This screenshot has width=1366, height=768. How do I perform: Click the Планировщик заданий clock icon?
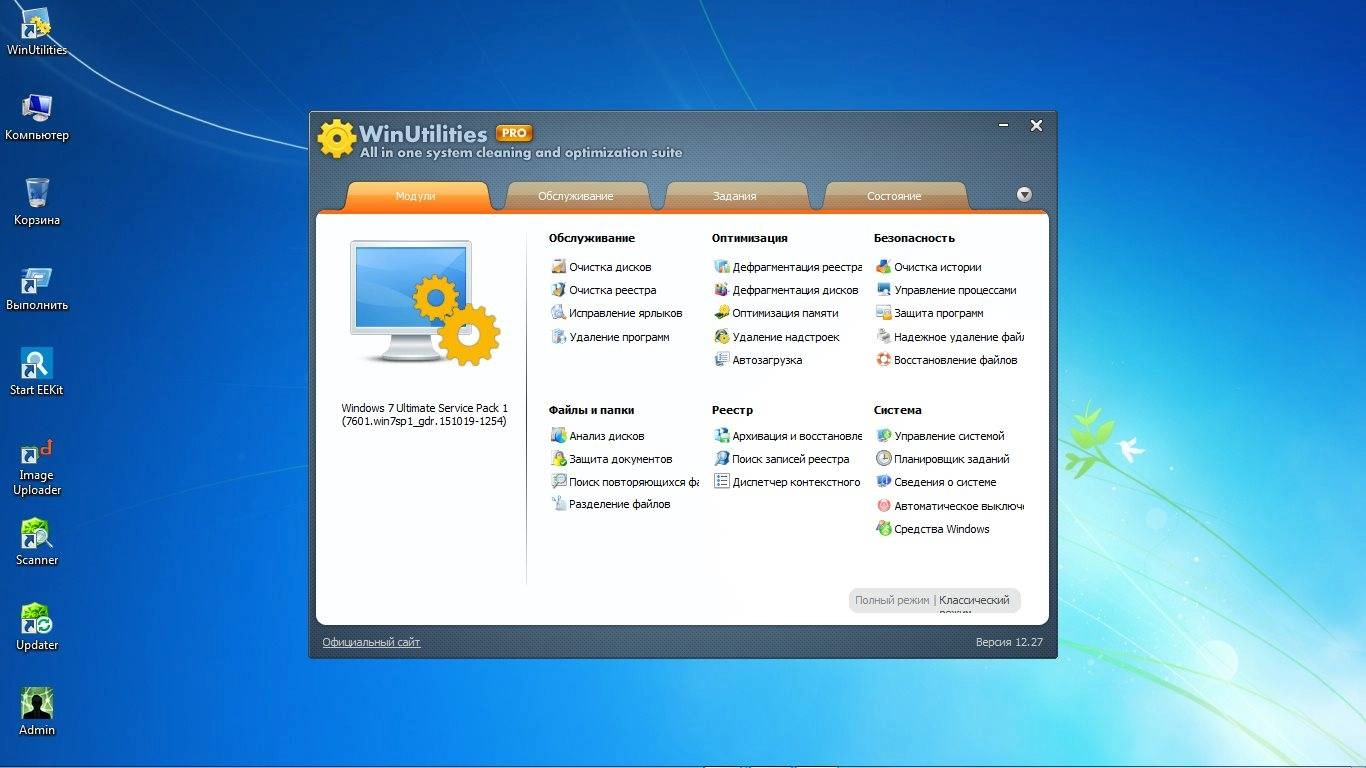(884, 459)
